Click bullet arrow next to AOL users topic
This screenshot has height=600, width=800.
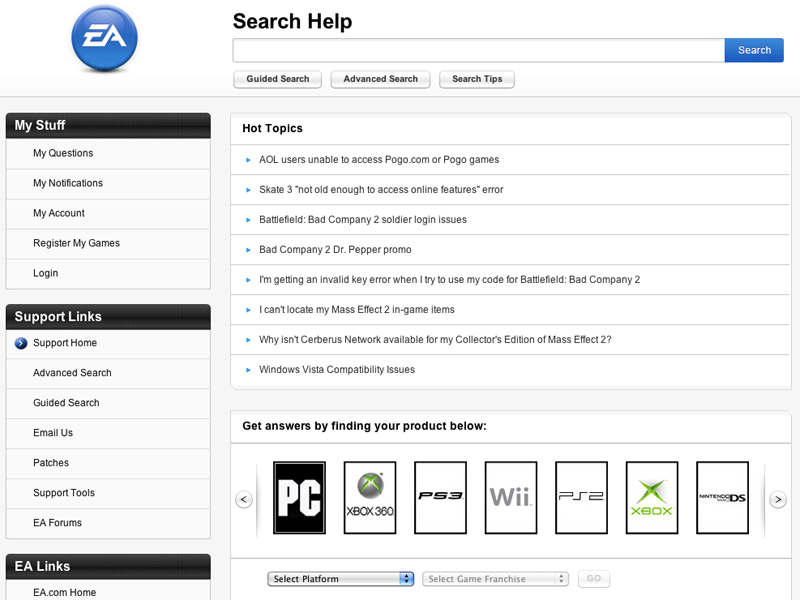tap(248, 160)
